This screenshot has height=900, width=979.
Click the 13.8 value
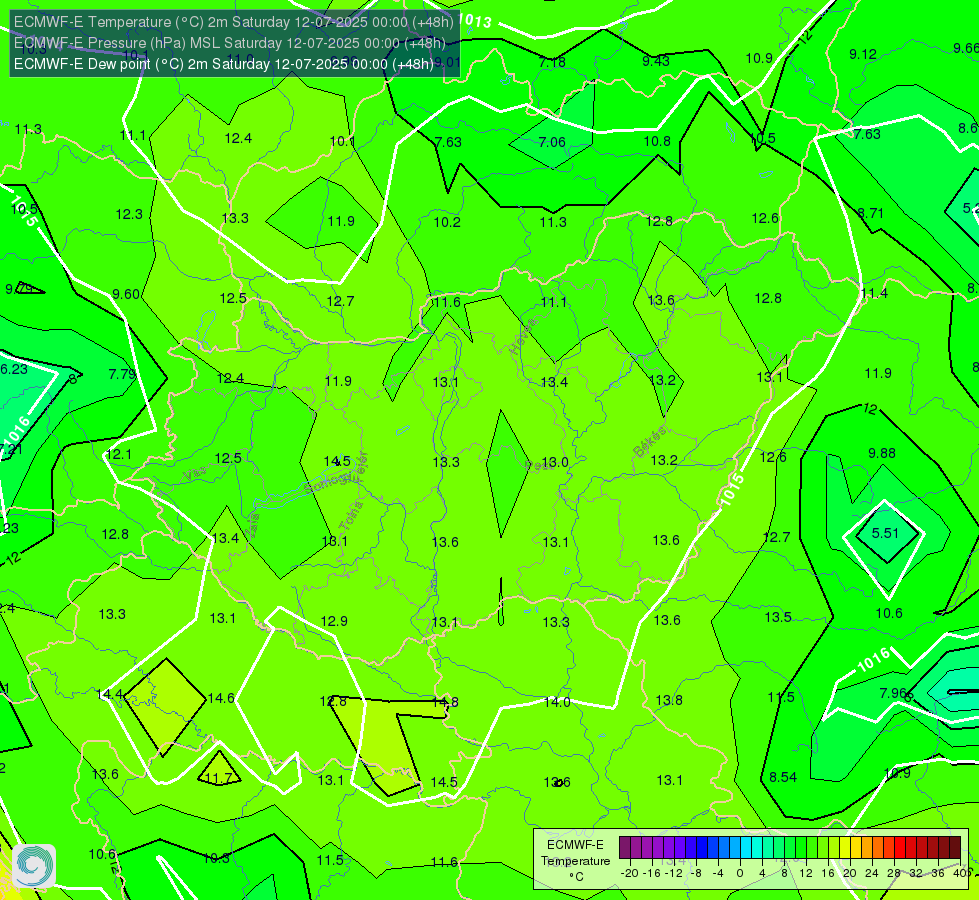pos(669,700)
